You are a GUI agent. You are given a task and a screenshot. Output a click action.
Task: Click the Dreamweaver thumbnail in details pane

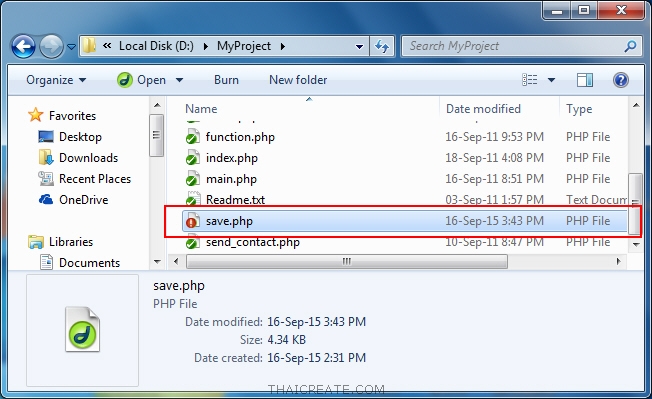pyautogui.click(x=82, y=329)
